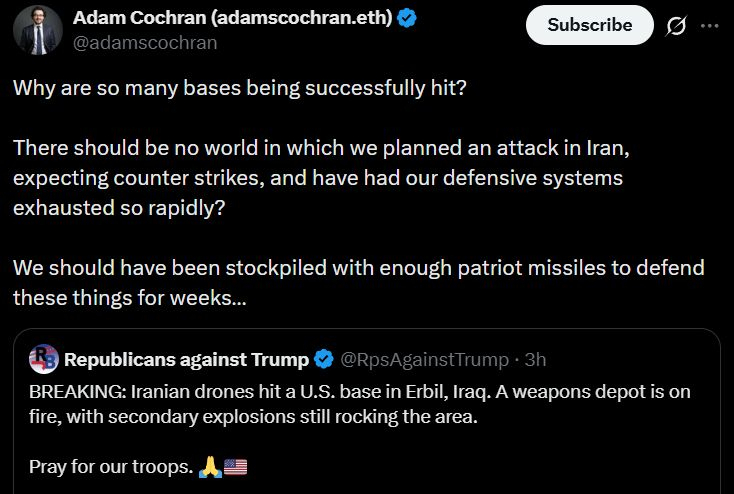Image resolution: width=734 pixels, height=494 pixels.
Task: Open the @adamscochran handle link
Action: coord(145,43)
